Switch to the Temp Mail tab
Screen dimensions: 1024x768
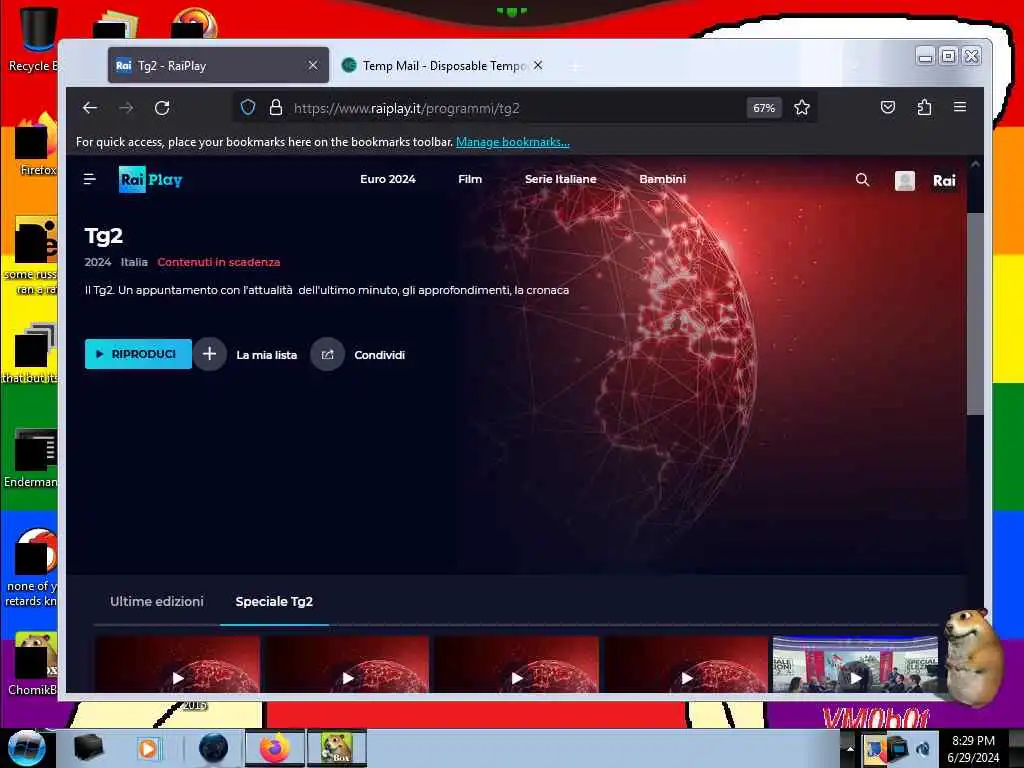point(444,65)
